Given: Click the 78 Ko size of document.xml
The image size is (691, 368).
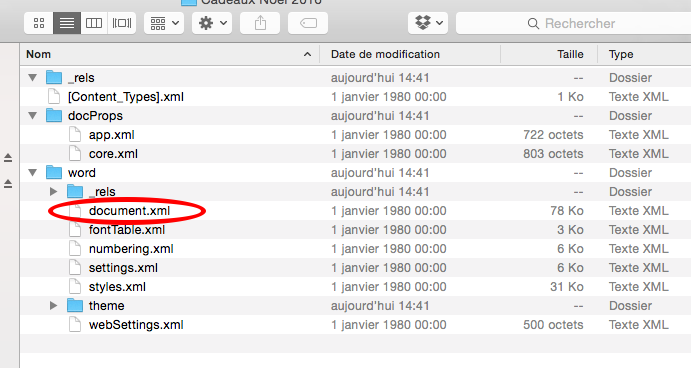Looking at the screenshot, I should pyautogui.click(x=567, y=211).
